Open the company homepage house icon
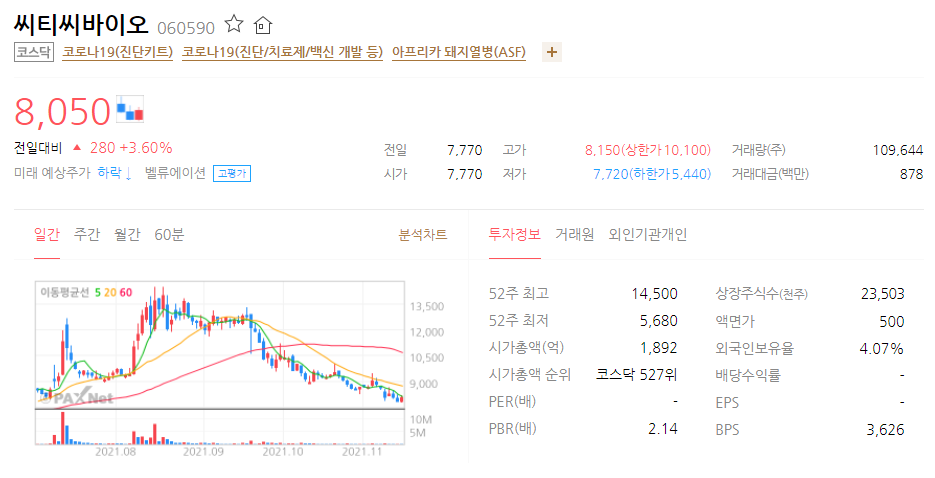 (262, 25)
